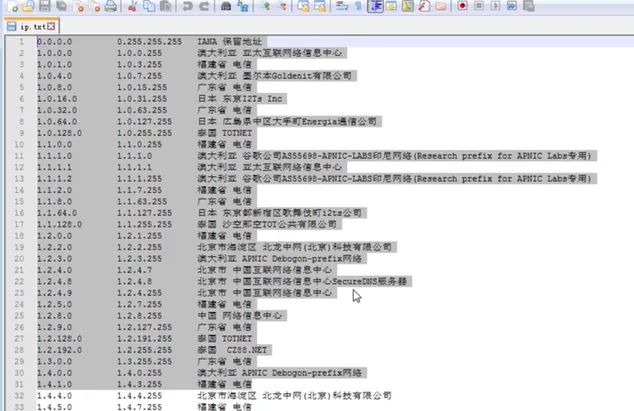Open Folder as Workspace icon
Viewport: 634px width, 411px height.
point(441,6)
